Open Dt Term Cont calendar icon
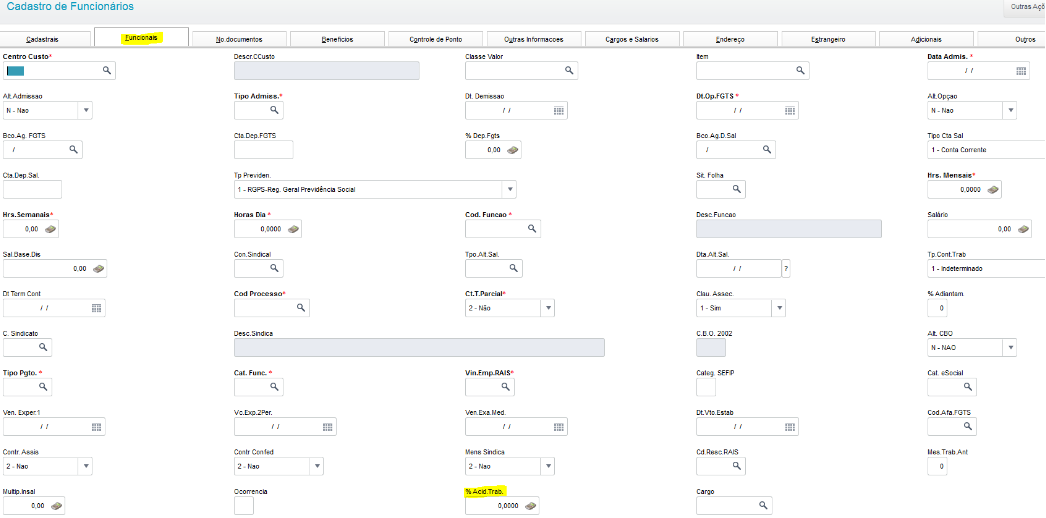1046x518 pixels. pyautogui.click(x=96, y=309)
